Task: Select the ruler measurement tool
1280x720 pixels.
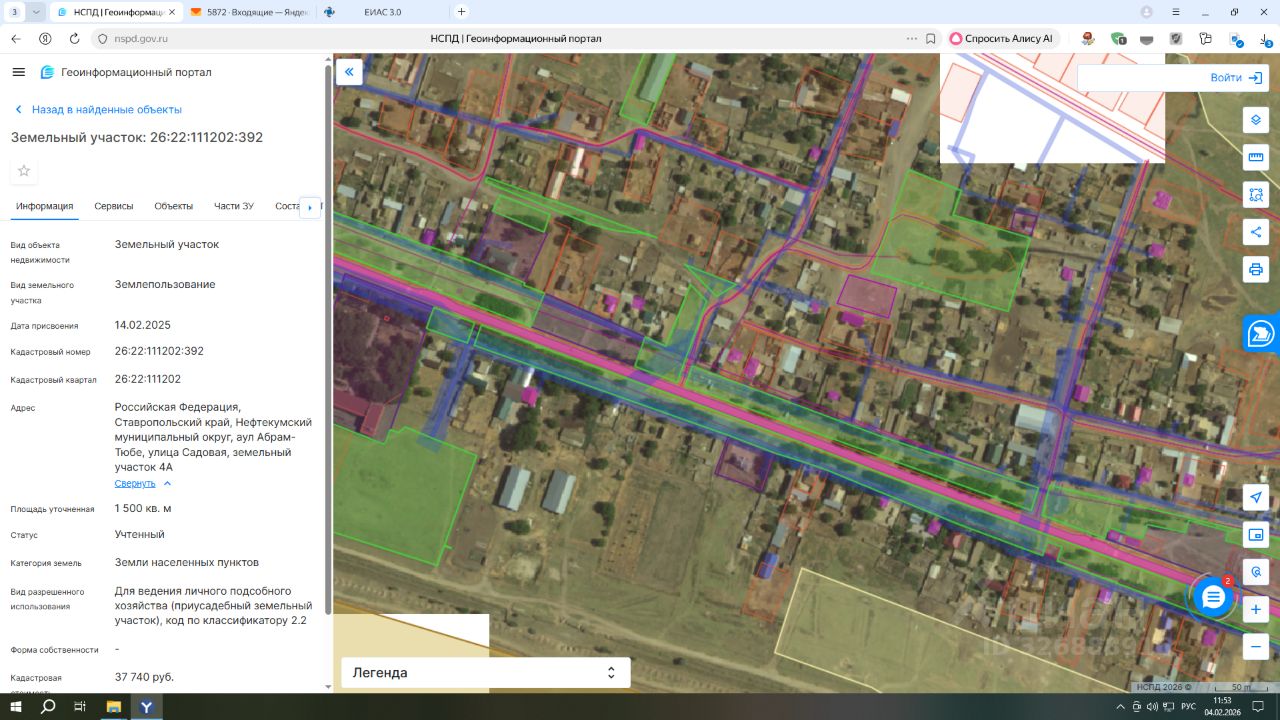Action: point(1256,157)
